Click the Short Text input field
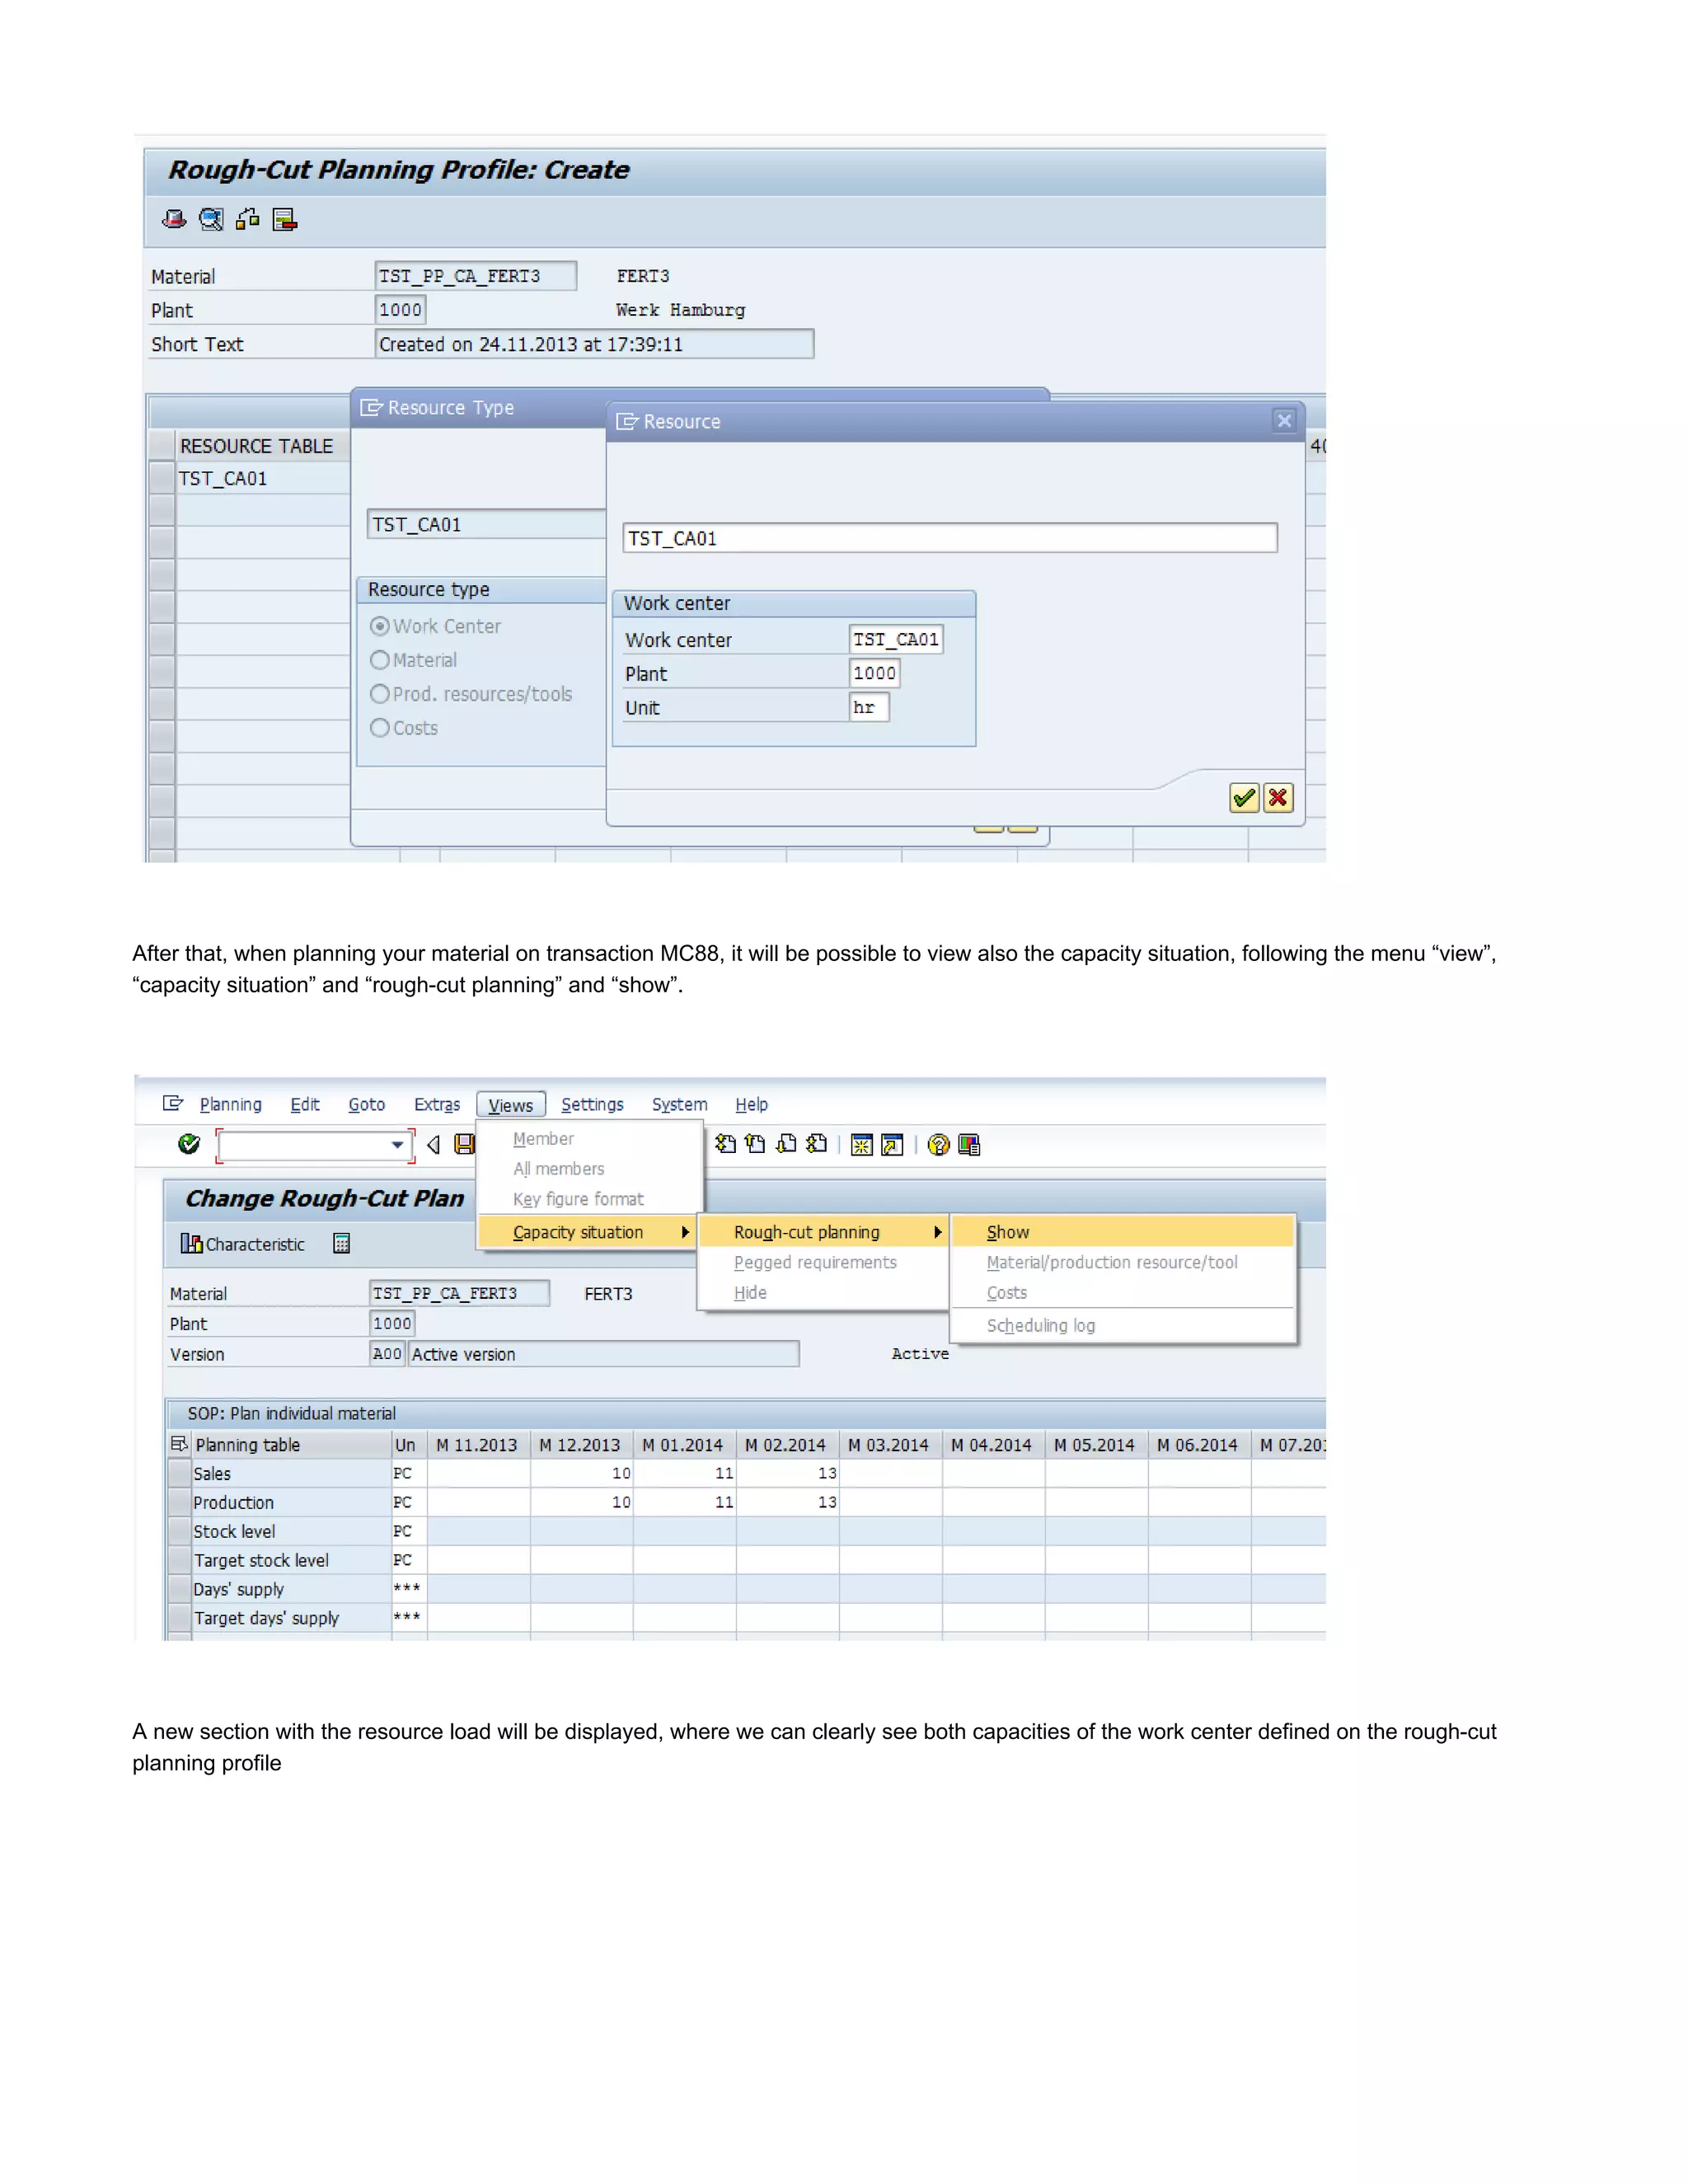 point(594,344)
